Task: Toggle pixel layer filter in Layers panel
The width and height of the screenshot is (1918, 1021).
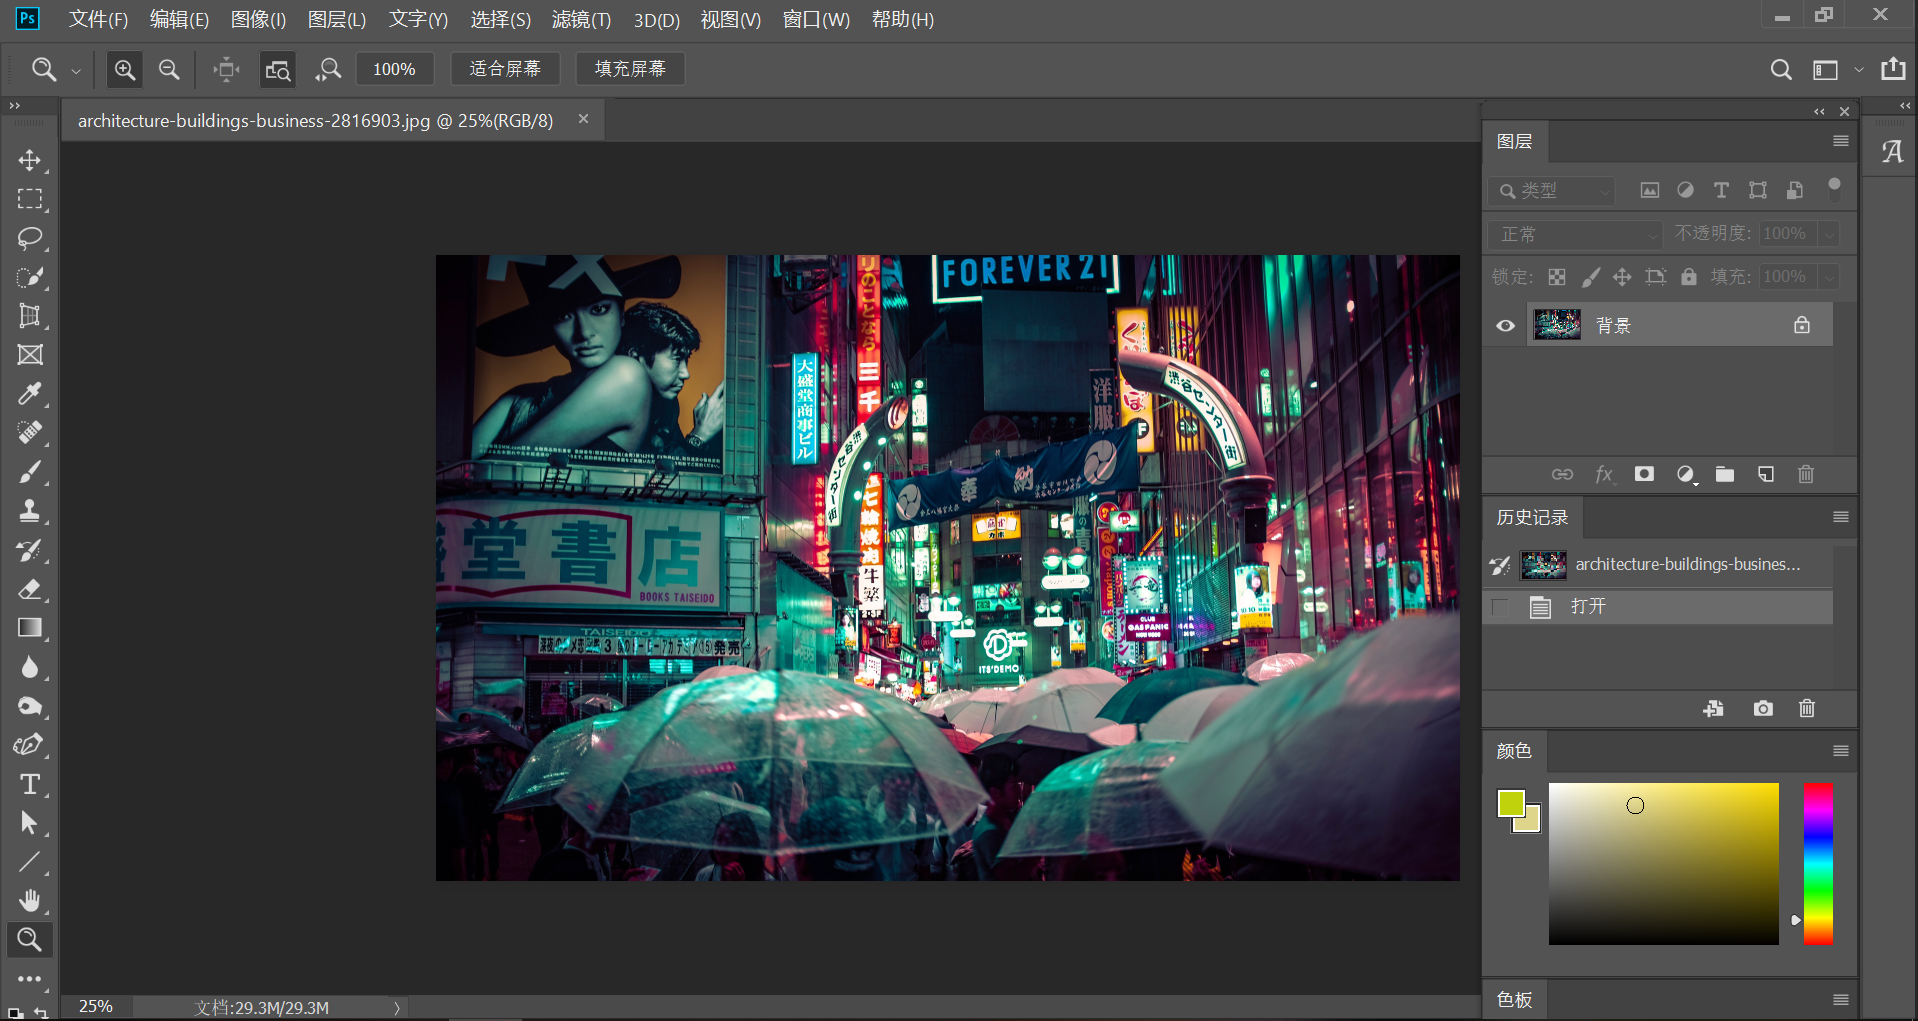Action: (x=1650, y=190)
